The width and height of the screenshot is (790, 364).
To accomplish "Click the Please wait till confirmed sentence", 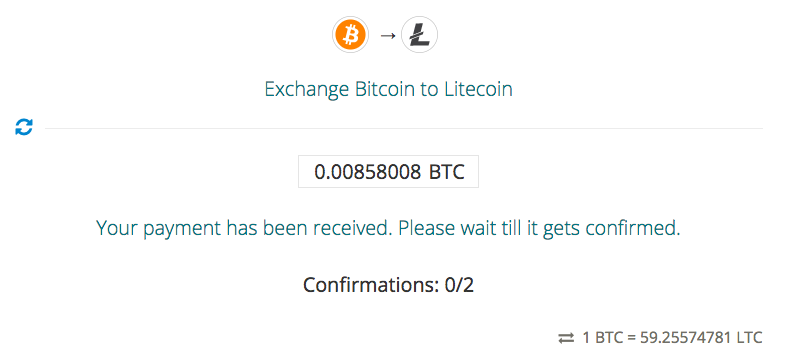I will [539, 228].
